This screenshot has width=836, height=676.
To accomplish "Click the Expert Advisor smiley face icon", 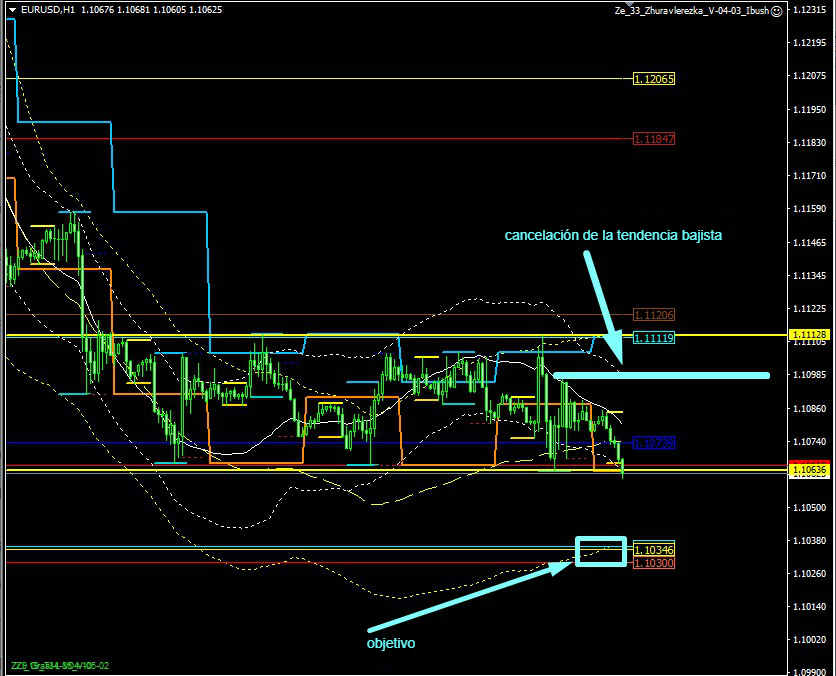I will click(x=777, y=10).
